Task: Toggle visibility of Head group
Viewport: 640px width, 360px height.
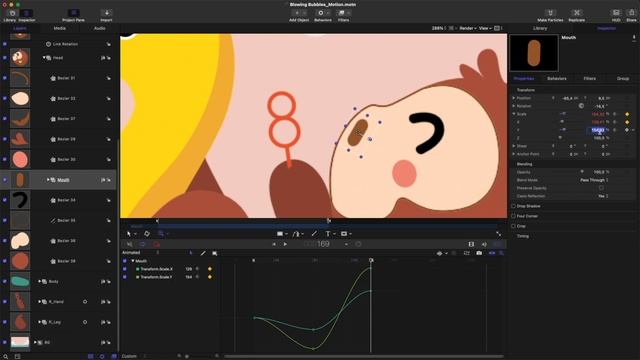Action: pos(5,58)
